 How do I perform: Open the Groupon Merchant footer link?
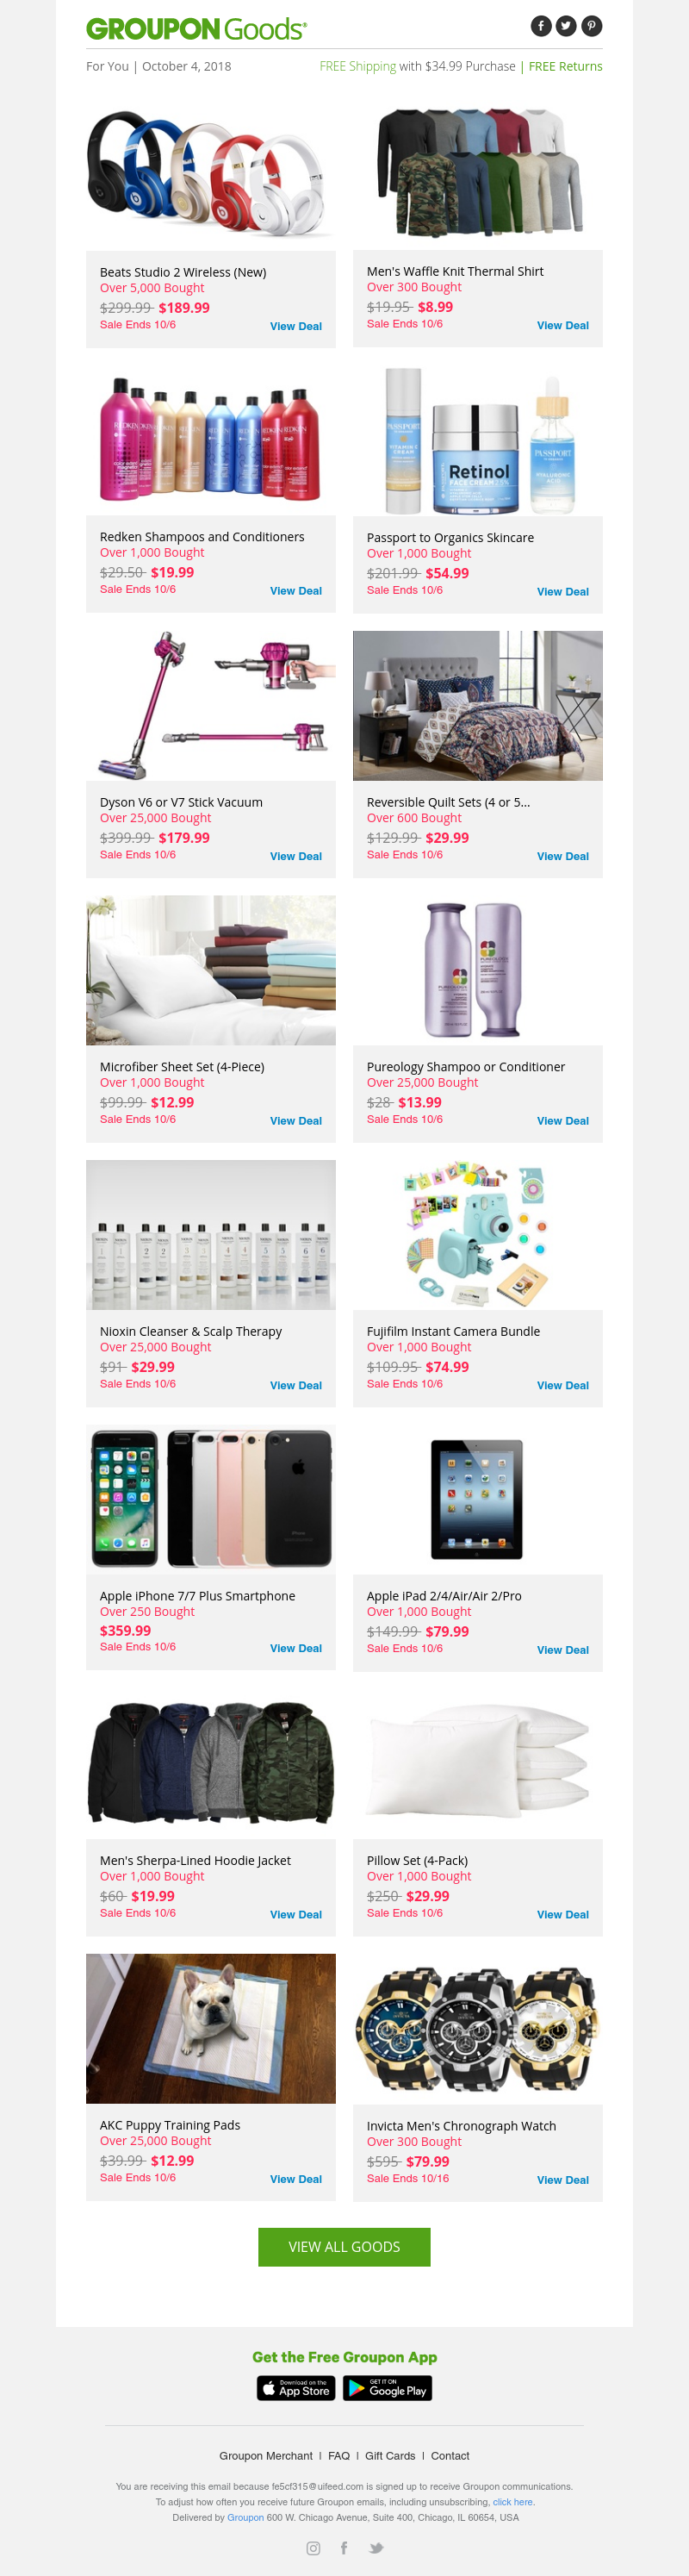click(266, 2456)
